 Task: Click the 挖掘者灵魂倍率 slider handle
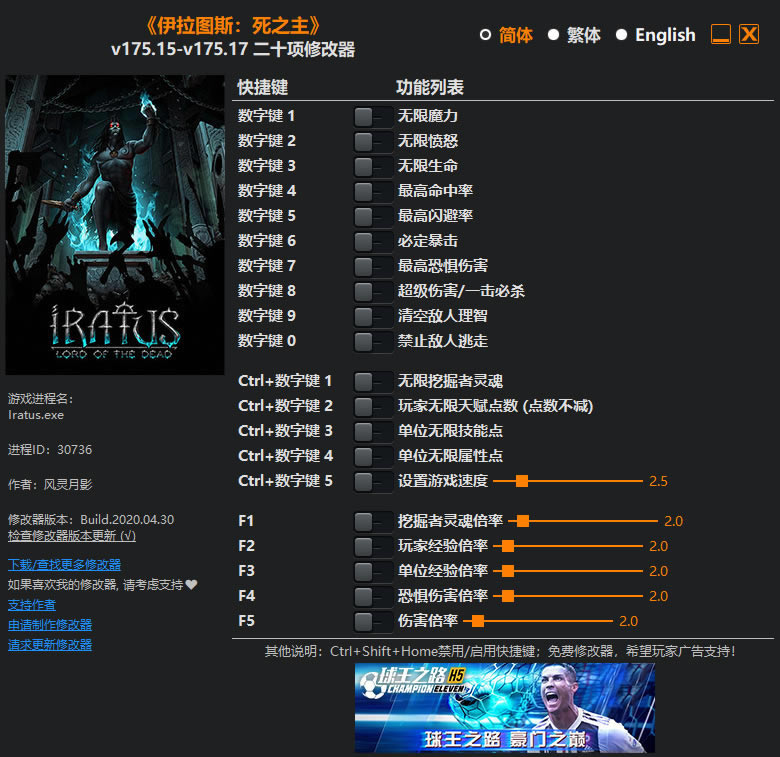pyautogui.click(x=523, y=521)
